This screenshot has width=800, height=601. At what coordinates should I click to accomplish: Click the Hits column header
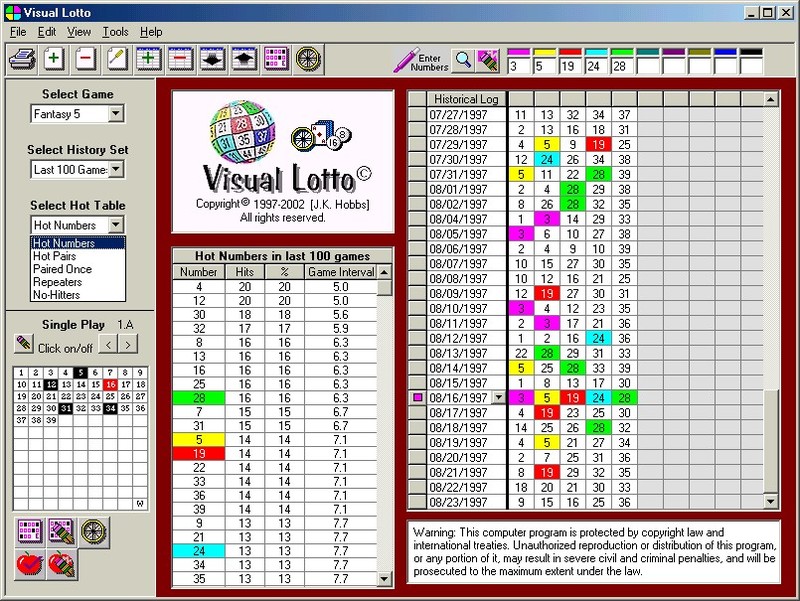(244, 272)
